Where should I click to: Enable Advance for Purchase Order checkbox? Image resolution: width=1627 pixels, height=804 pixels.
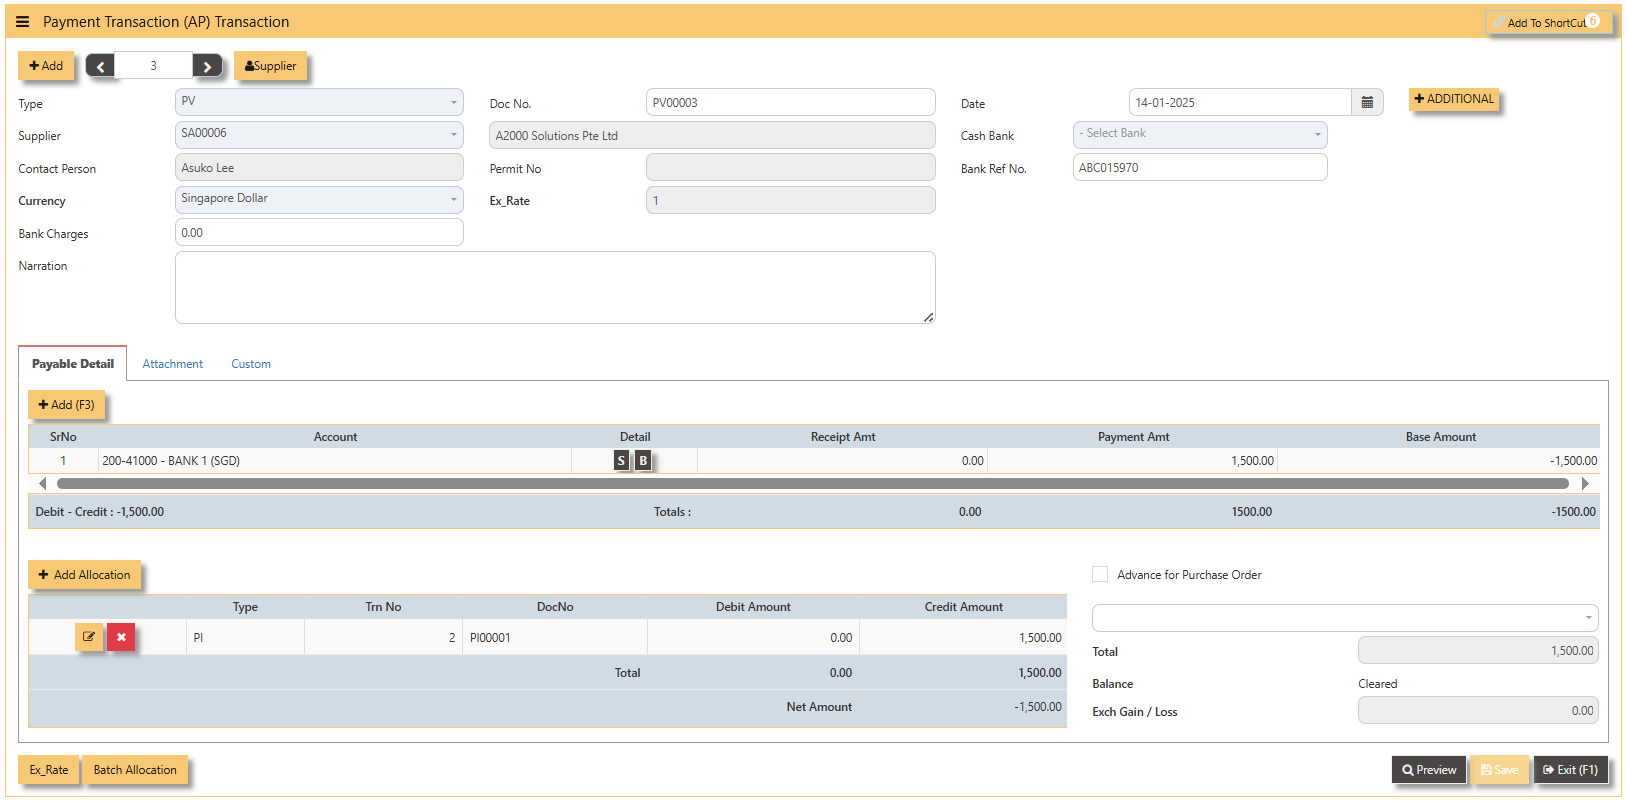coord(1100,574)
